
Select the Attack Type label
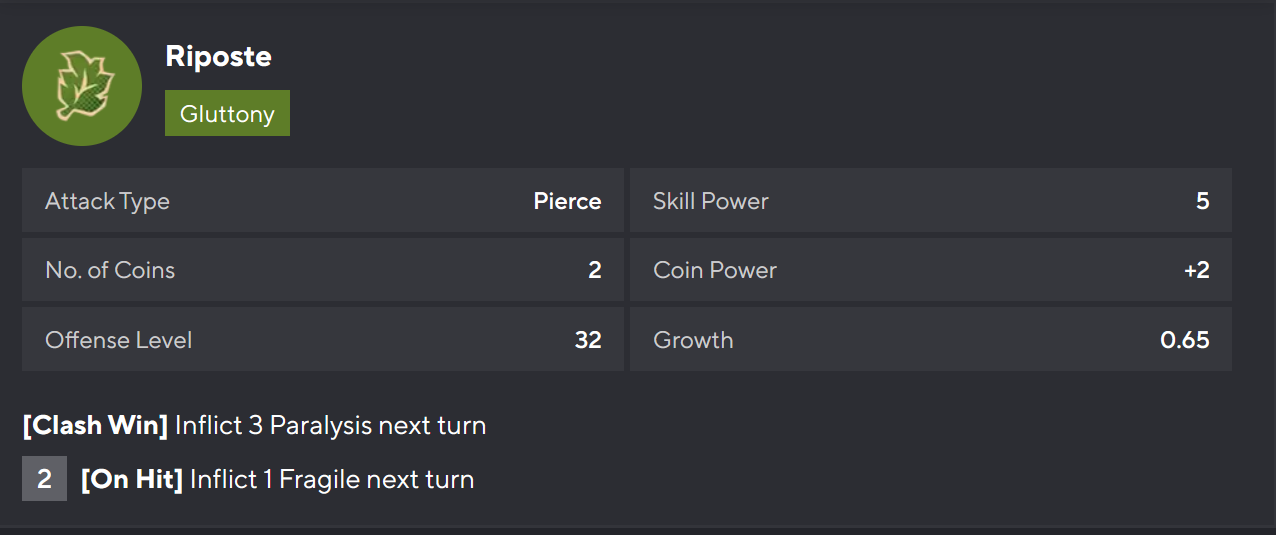(x=107, y=201)
